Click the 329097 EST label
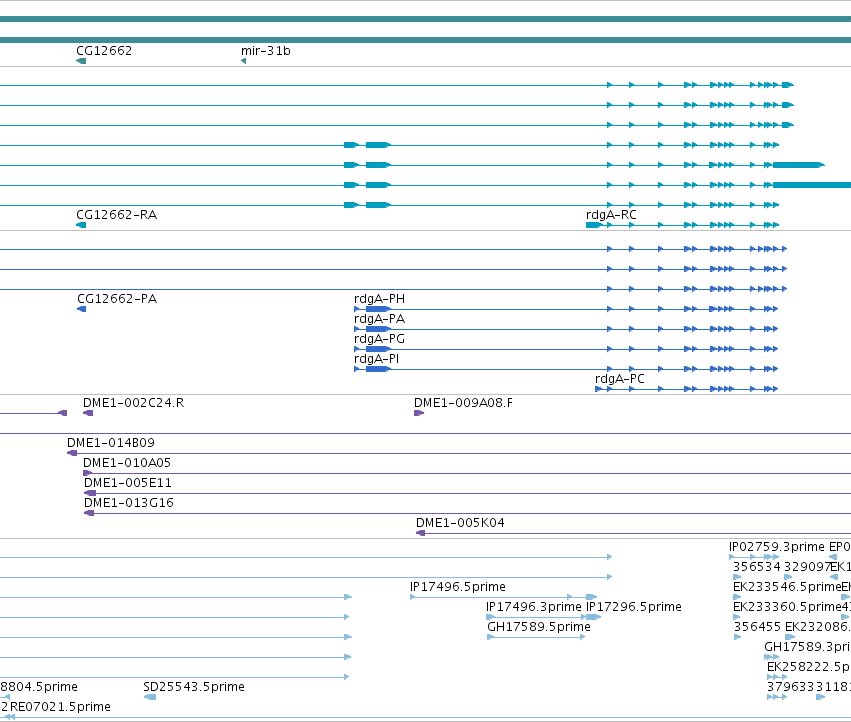This screenshot has width=851, height=722. coord(808,567)
